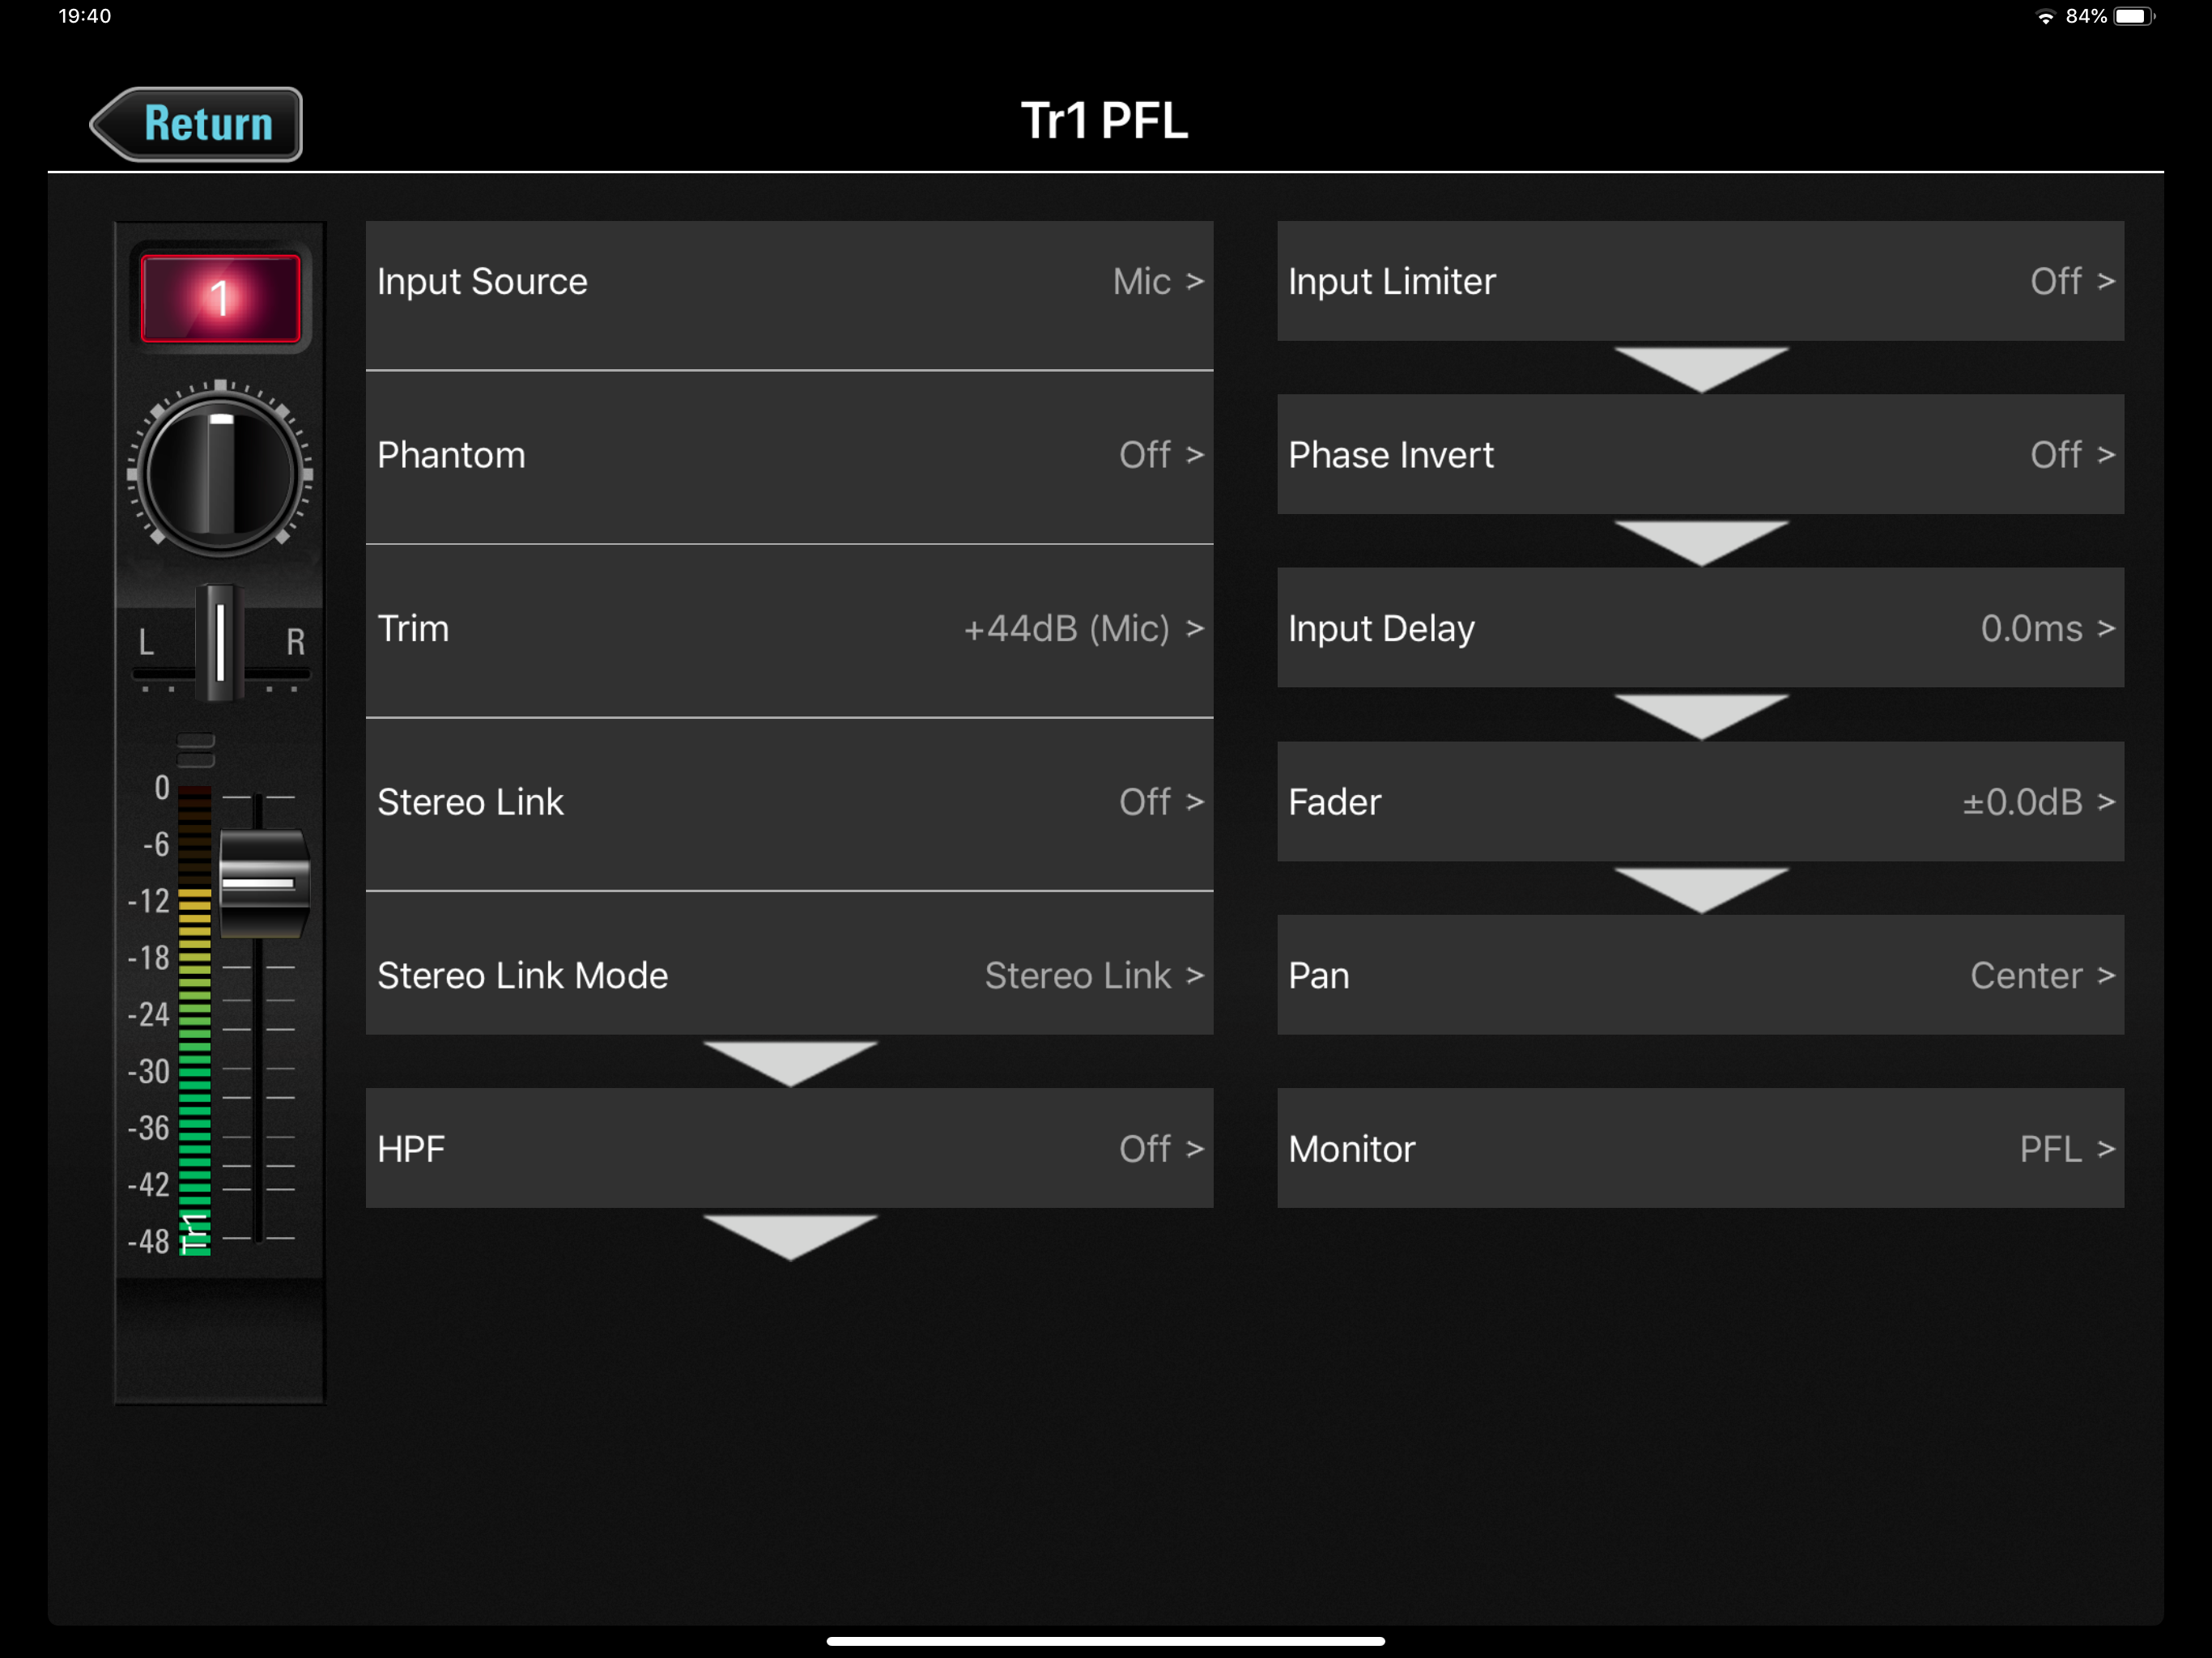Click the L label of pan control

coord(146,642)
